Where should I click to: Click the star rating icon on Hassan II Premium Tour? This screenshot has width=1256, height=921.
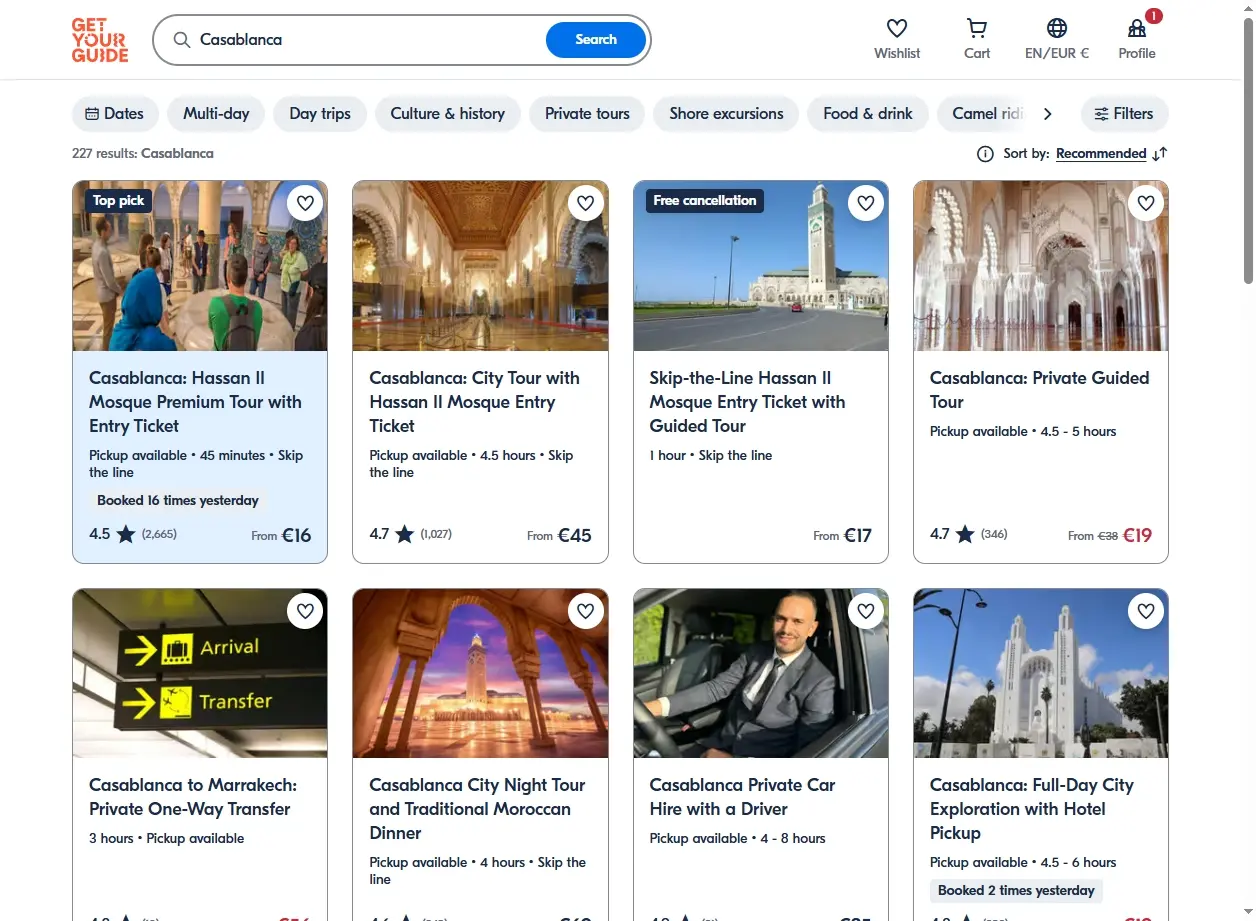[x=126, y=534]
